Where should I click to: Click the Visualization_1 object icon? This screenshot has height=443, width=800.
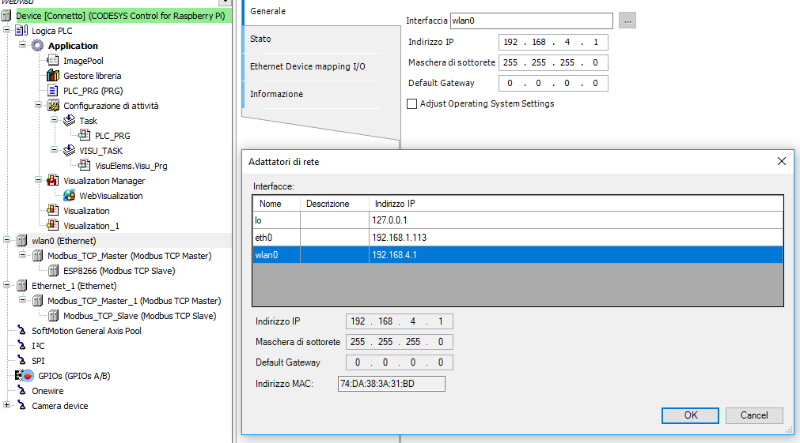[x=53, y=226]
